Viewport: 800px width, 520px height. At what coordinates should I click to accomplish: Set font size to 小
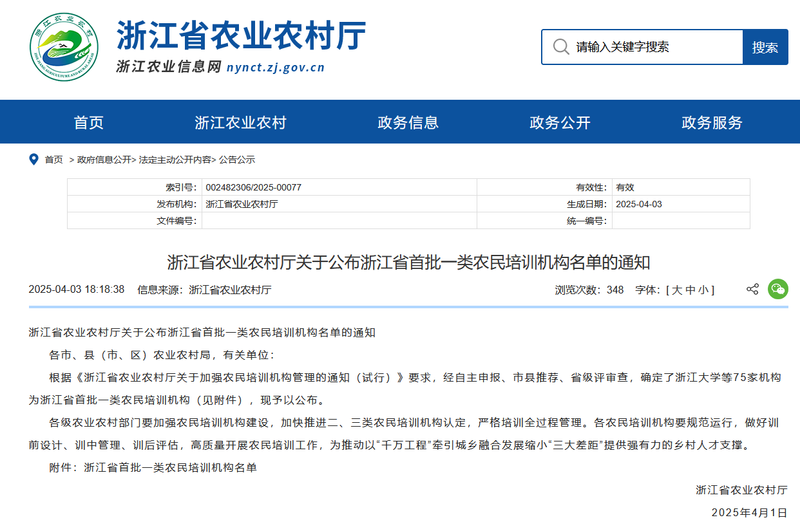(x=705, y=290)
